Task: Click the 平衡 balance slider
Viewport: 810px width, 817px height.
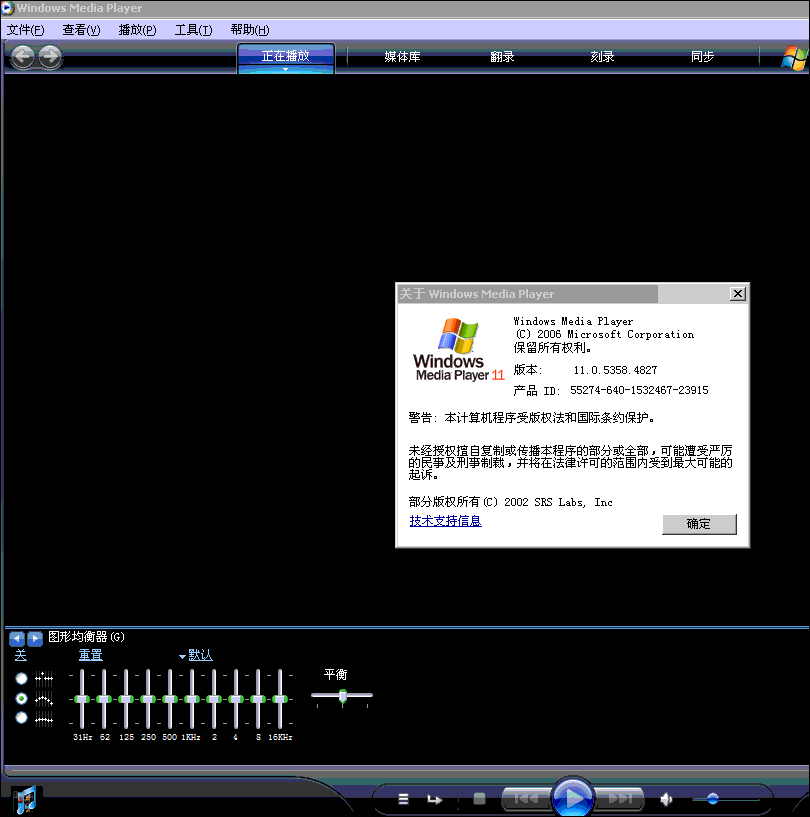Action: tap(342, 696)
